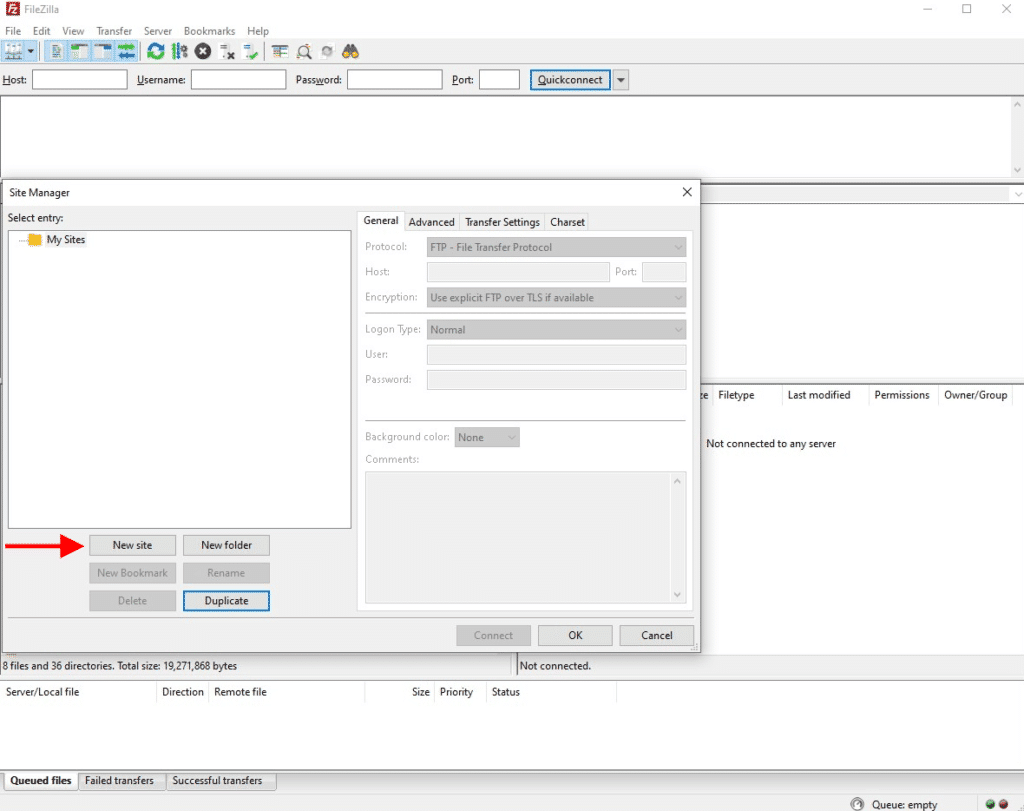Toggle the local directory tree view
Viewport: 1024px width, 811px height.
click(78, 51)
